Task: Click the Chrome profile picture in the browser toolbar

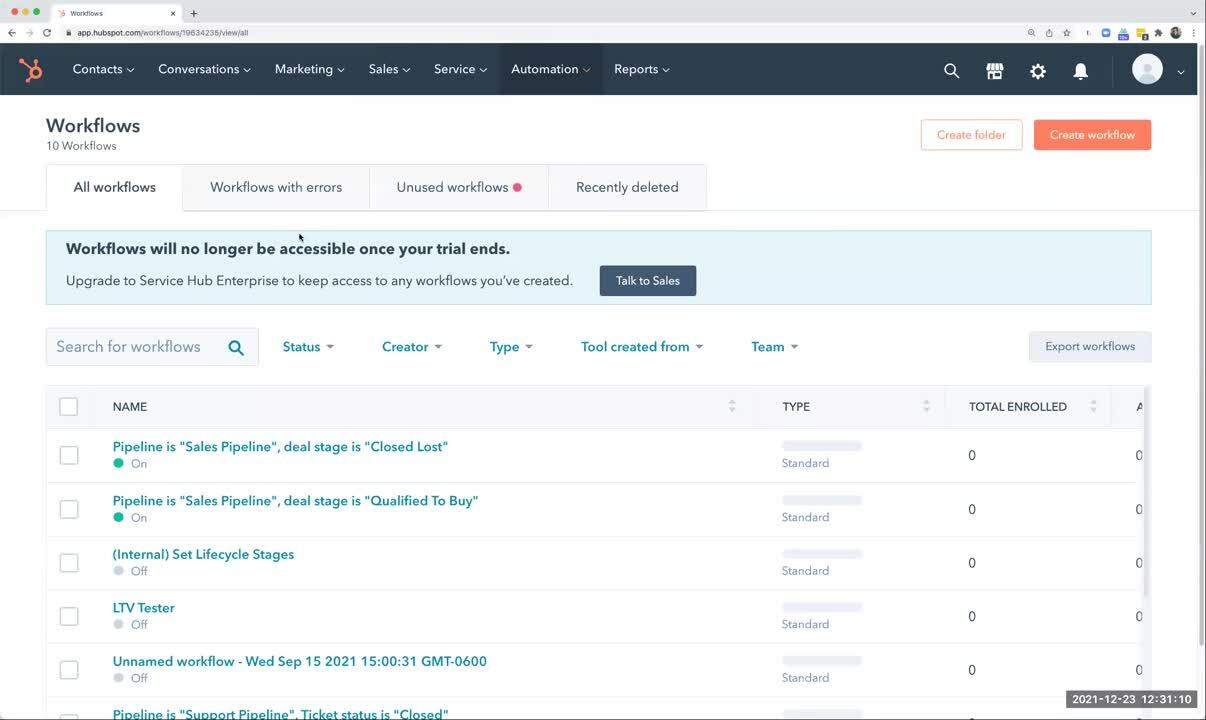Action: click(x=1176, y=33)
